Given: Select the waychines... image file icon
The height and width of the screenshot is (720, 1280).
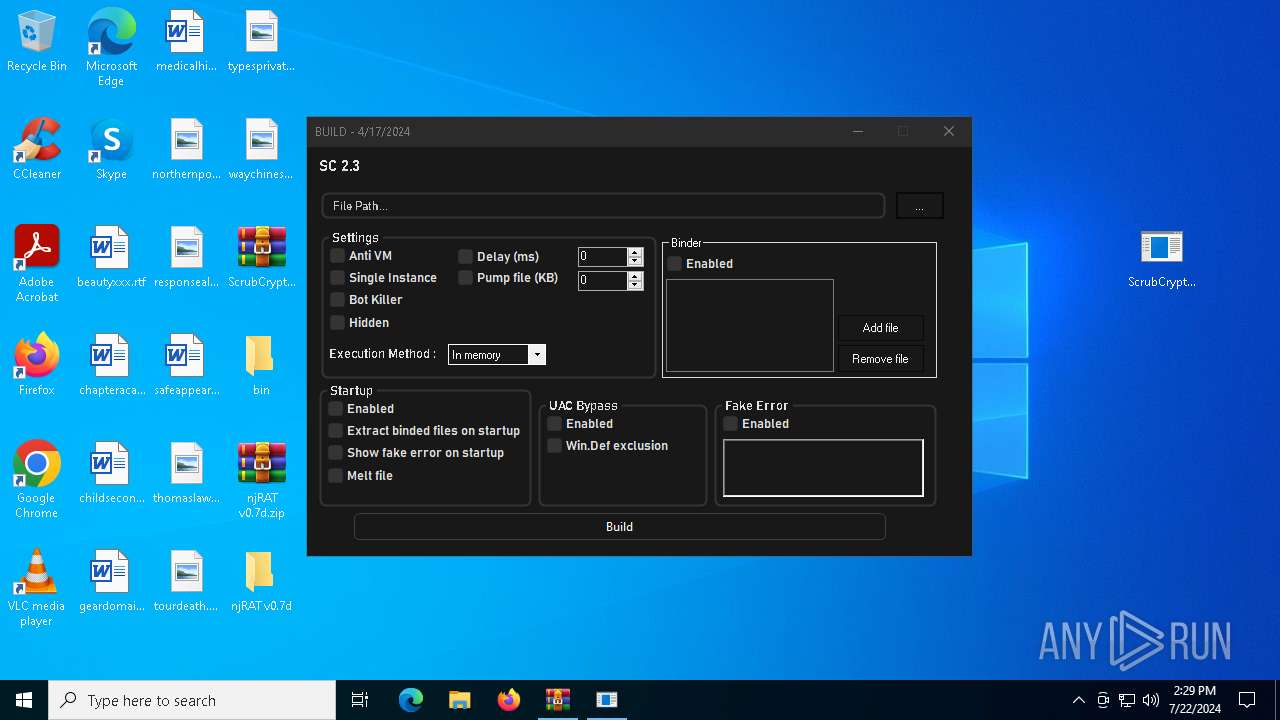Looking at the screenshot, I should tap(261, 150).
